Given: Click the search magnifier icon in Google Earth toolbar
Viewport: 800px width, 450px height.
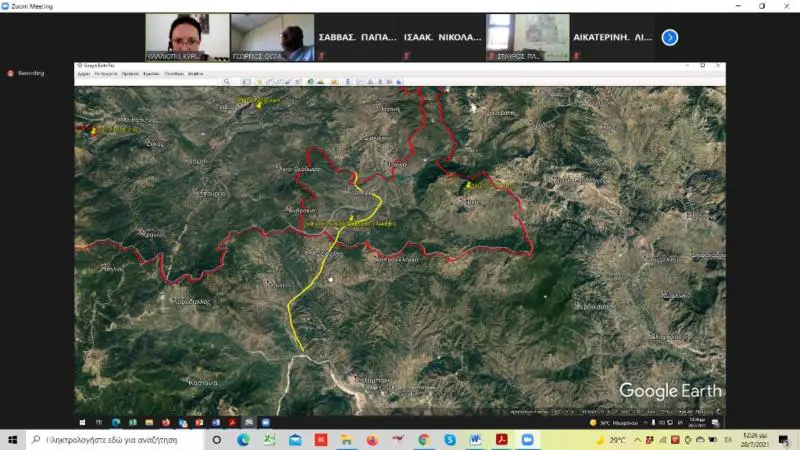Looking at the screenshot, I should point(227,82).
